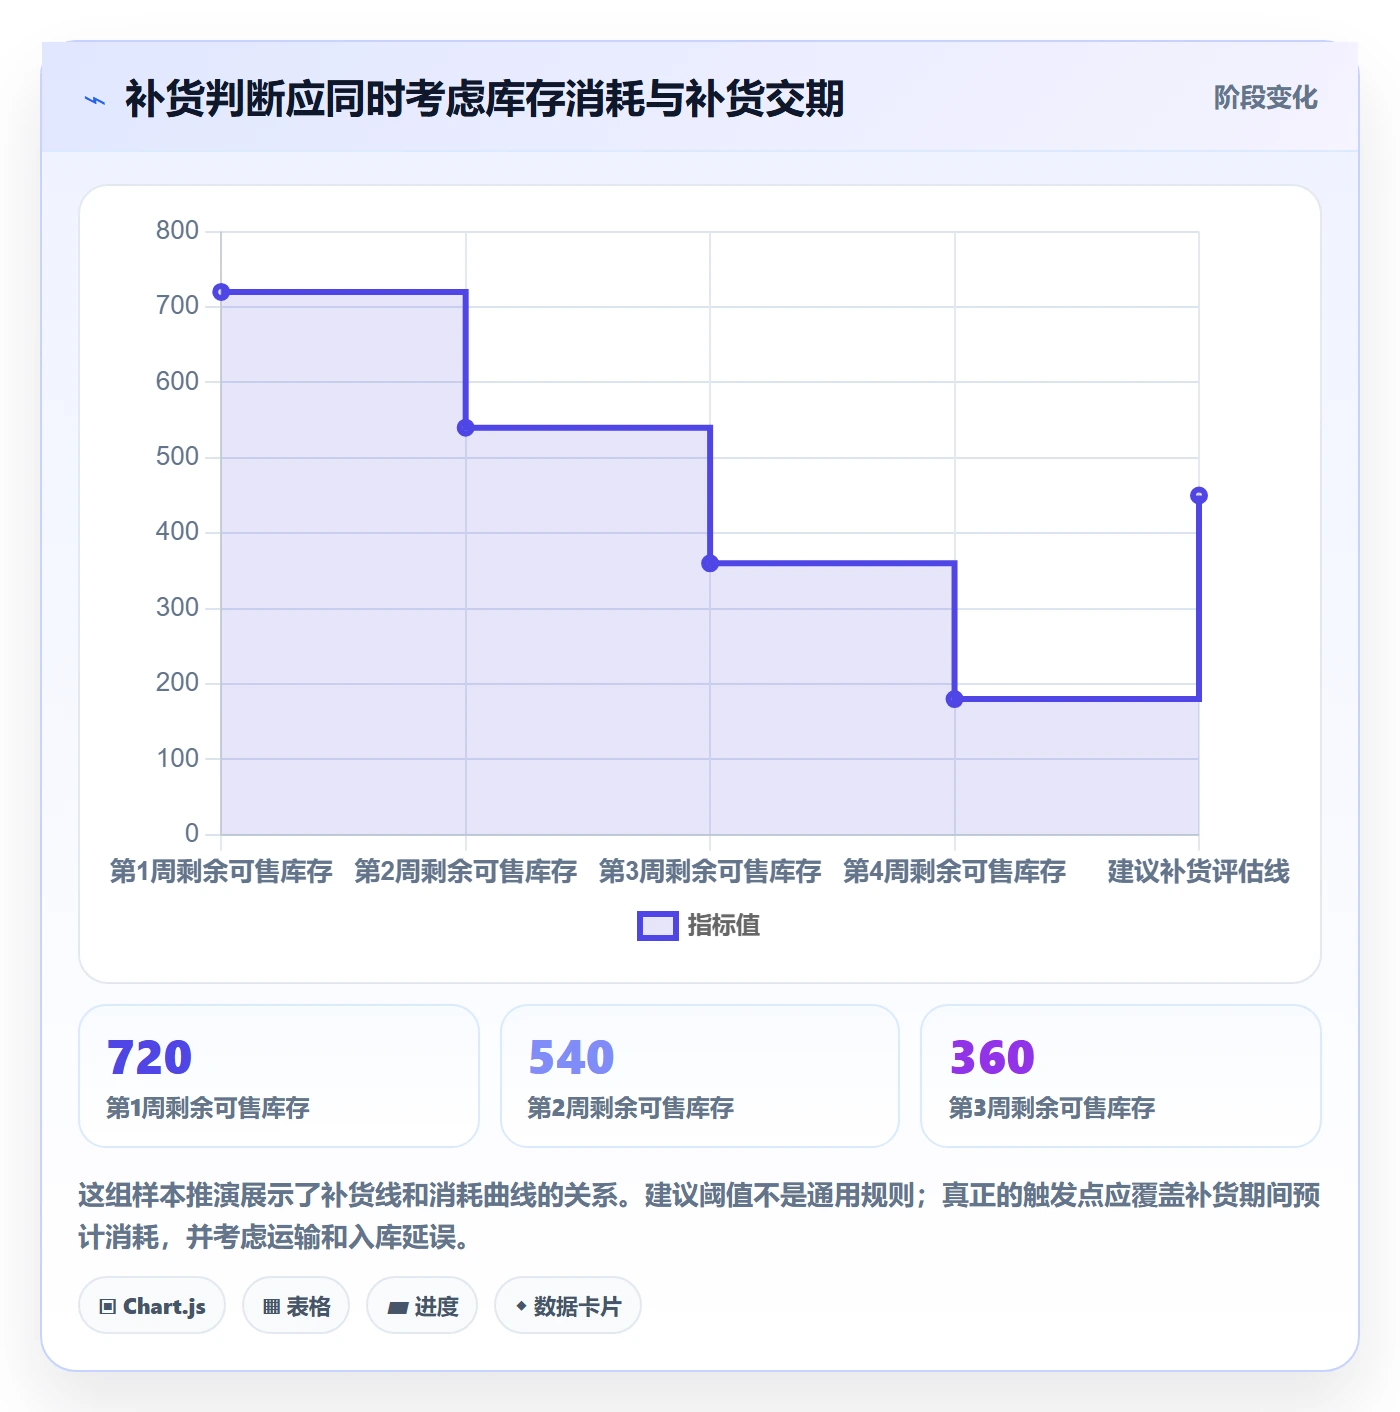The height and width of the screenshot is (1412, 1400).
Task: Click the 建议补货评估线 axis label
Action: click(x=1199, y=871)
